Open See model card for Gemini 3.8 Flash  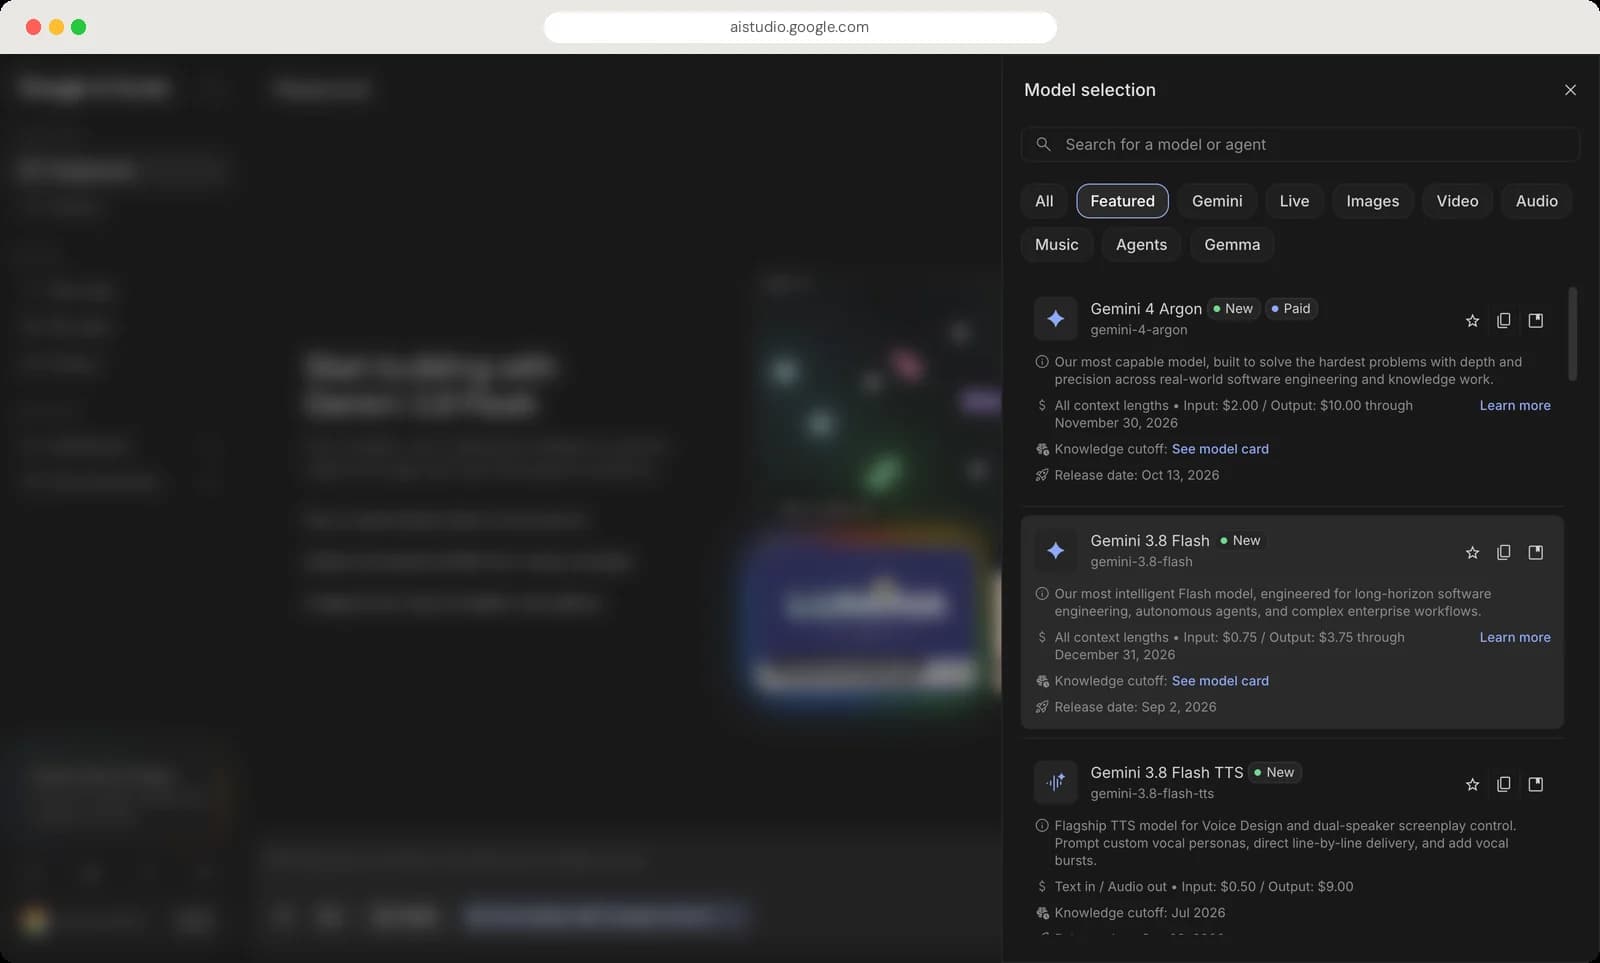1220,681
